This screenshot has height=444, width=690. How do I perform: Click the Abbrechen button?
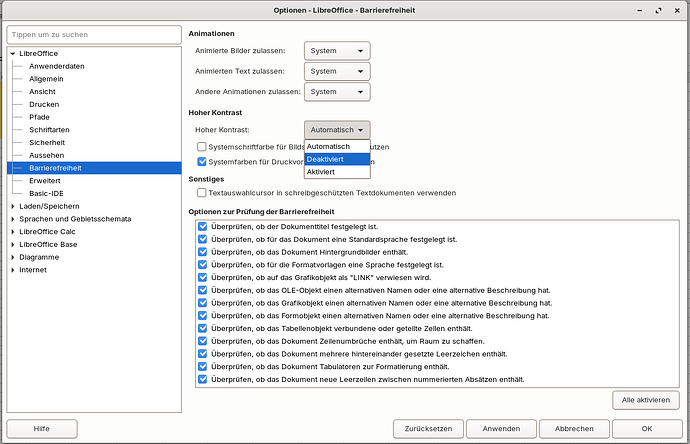coord(574,429)
